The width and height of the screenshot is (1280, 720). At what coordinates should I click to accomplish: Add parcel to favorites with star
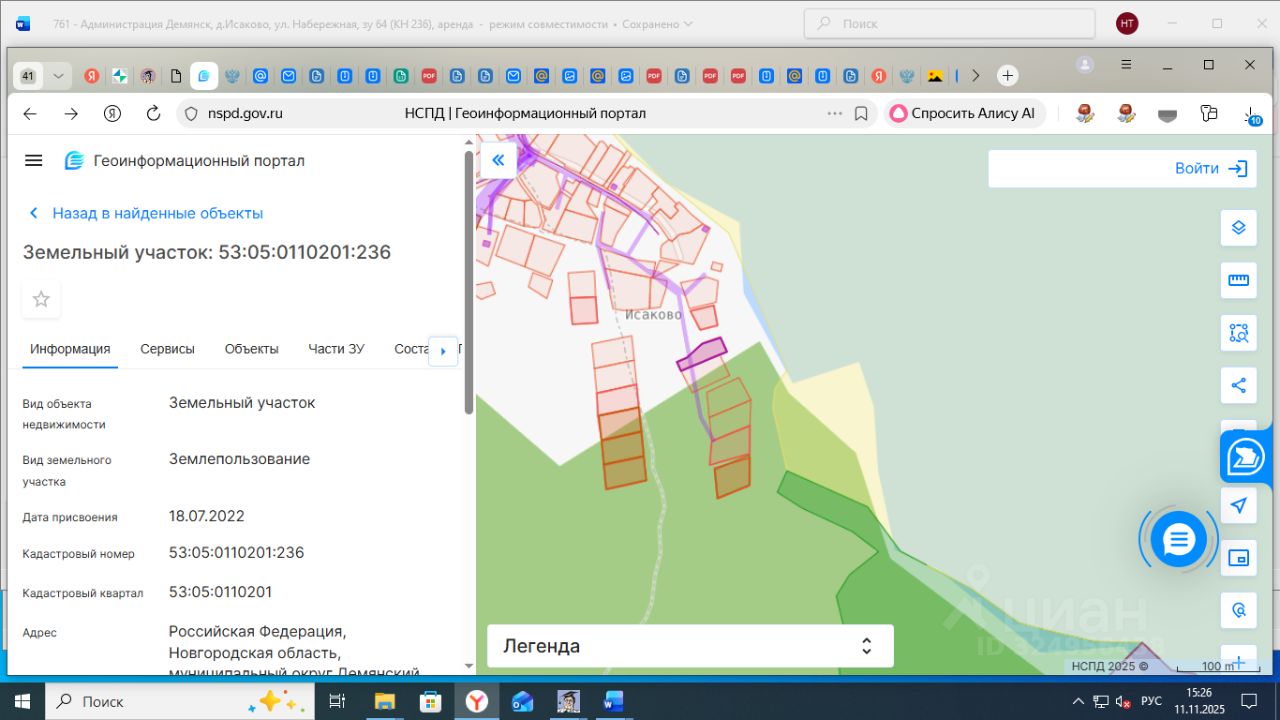pyautogui.click(x=41, y=299)
